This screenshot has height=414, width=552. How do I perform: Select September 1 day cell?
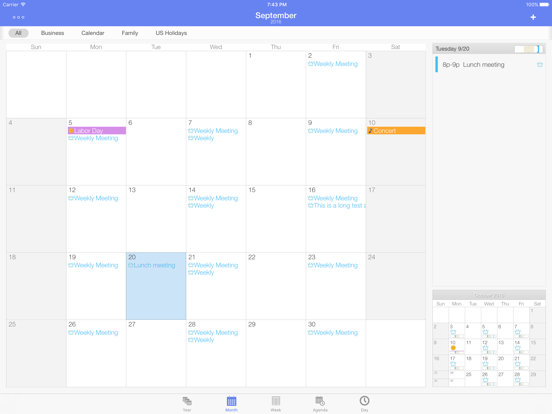[276, 84]
